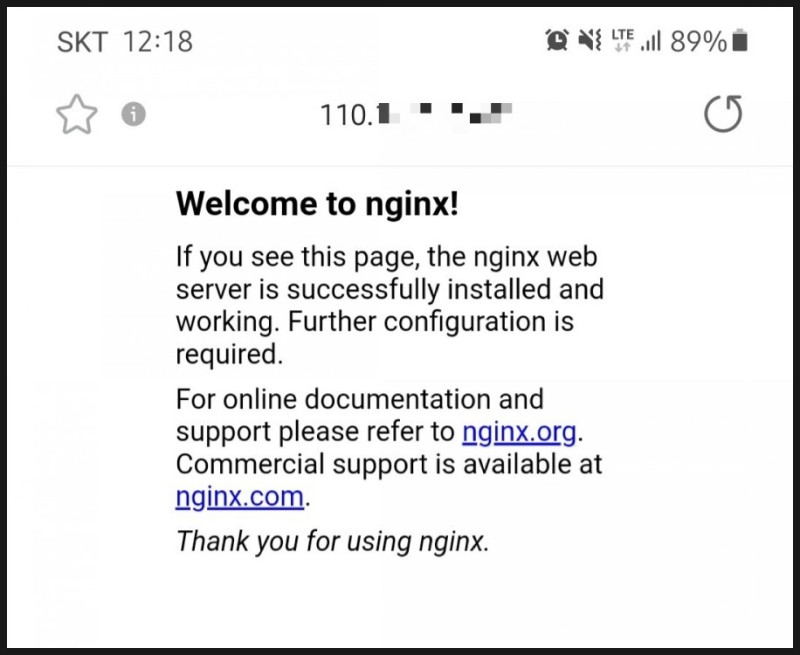Open the nginx.com link

(x=239, y=497)
